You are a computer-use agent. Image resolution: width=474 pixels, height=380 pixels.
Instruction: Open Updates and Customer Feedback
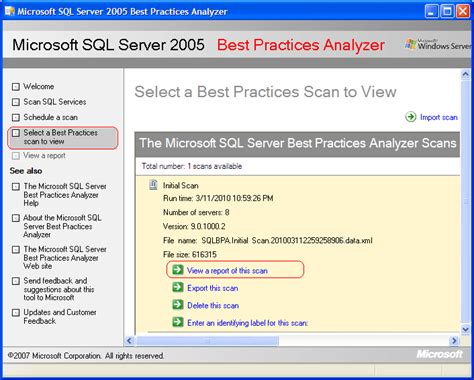pos(60,317)
